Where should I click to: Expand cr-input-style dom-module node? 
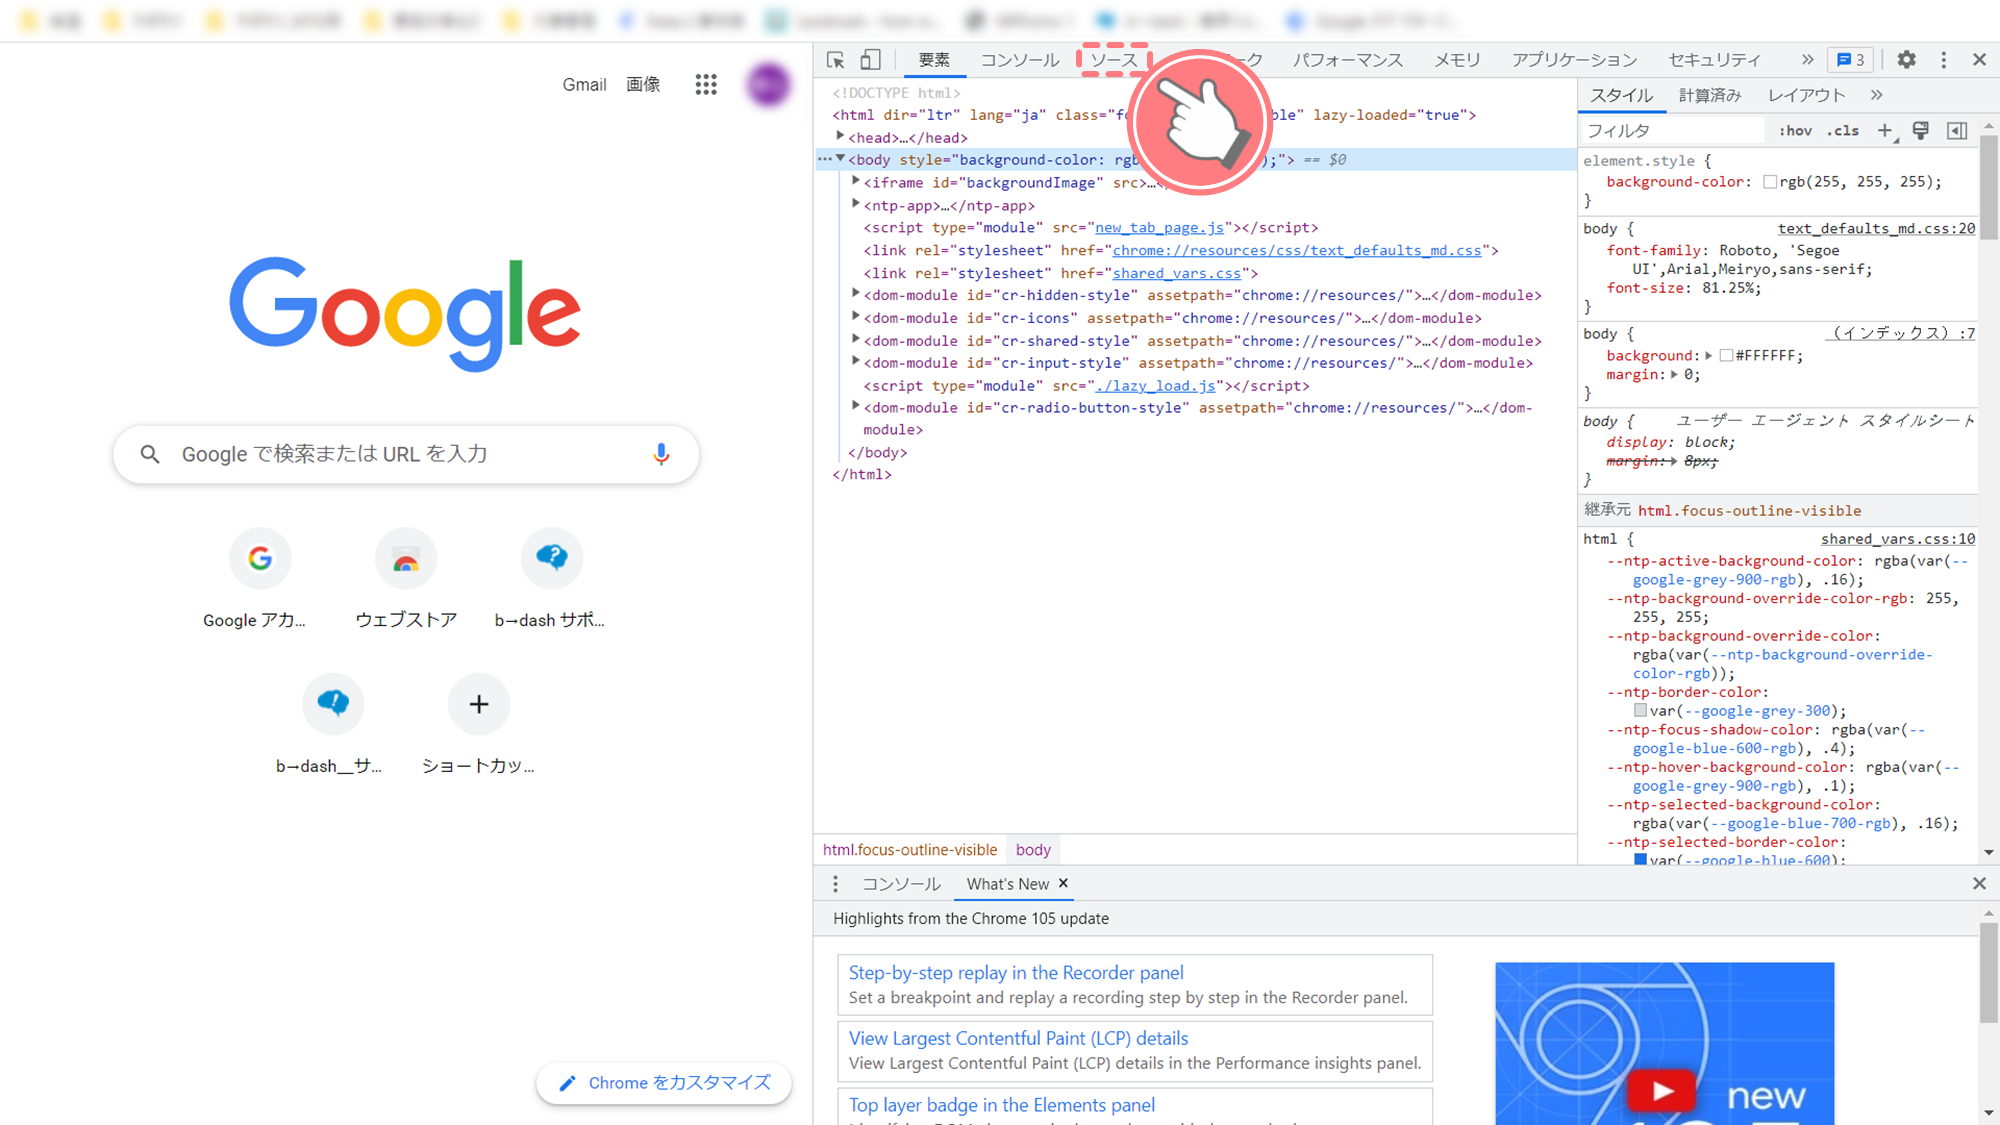click(x=856, y=362)
